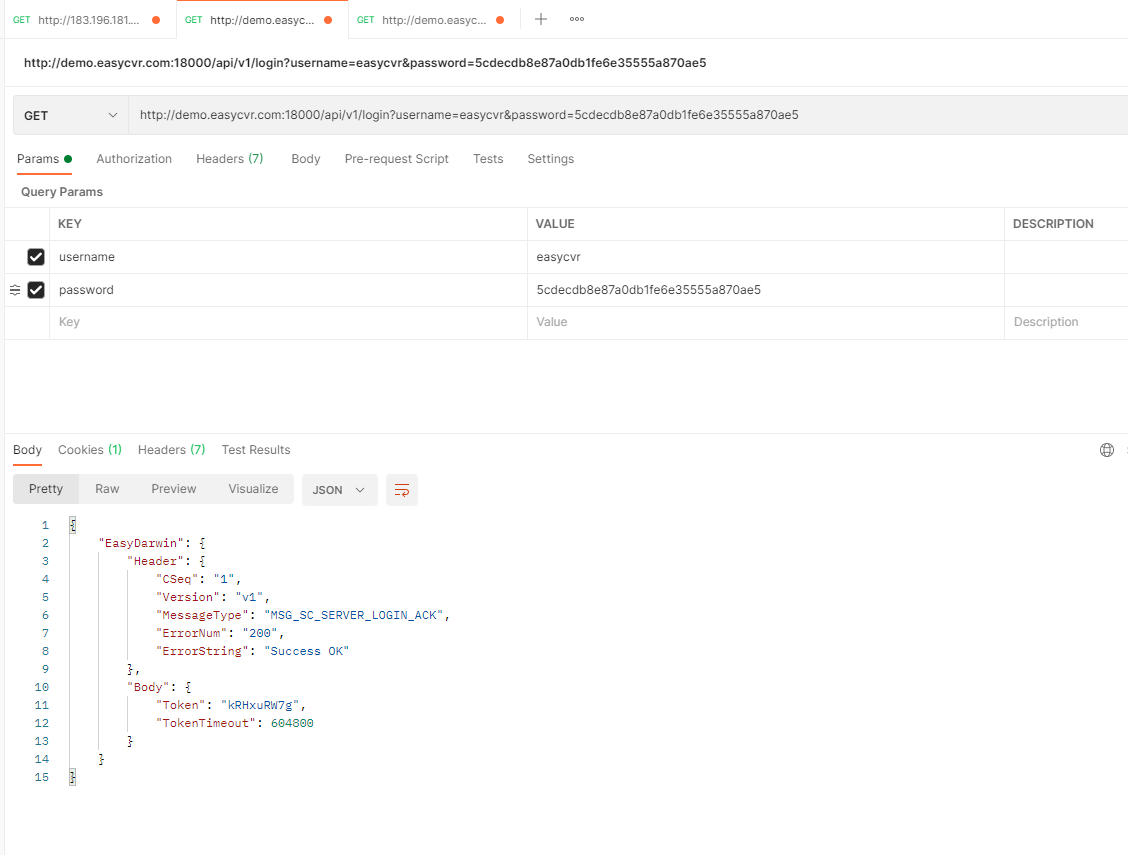This screenshot has height=855, width=1128.
Task: Select the Visualize response view
Action: [x=253, y=489]
